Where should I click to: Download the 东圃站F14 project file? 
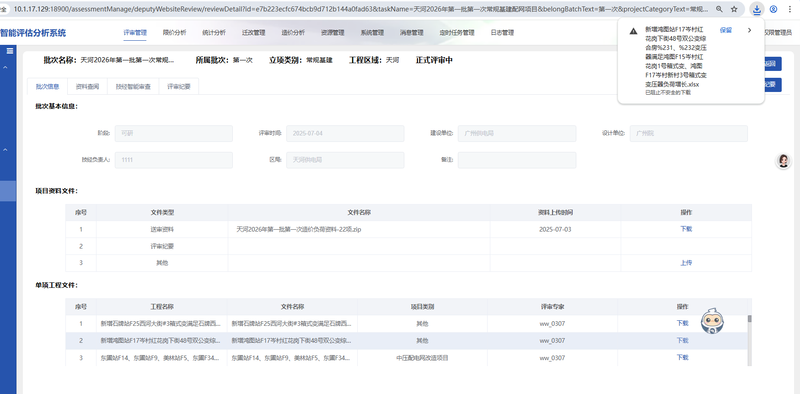click(683, 357)
